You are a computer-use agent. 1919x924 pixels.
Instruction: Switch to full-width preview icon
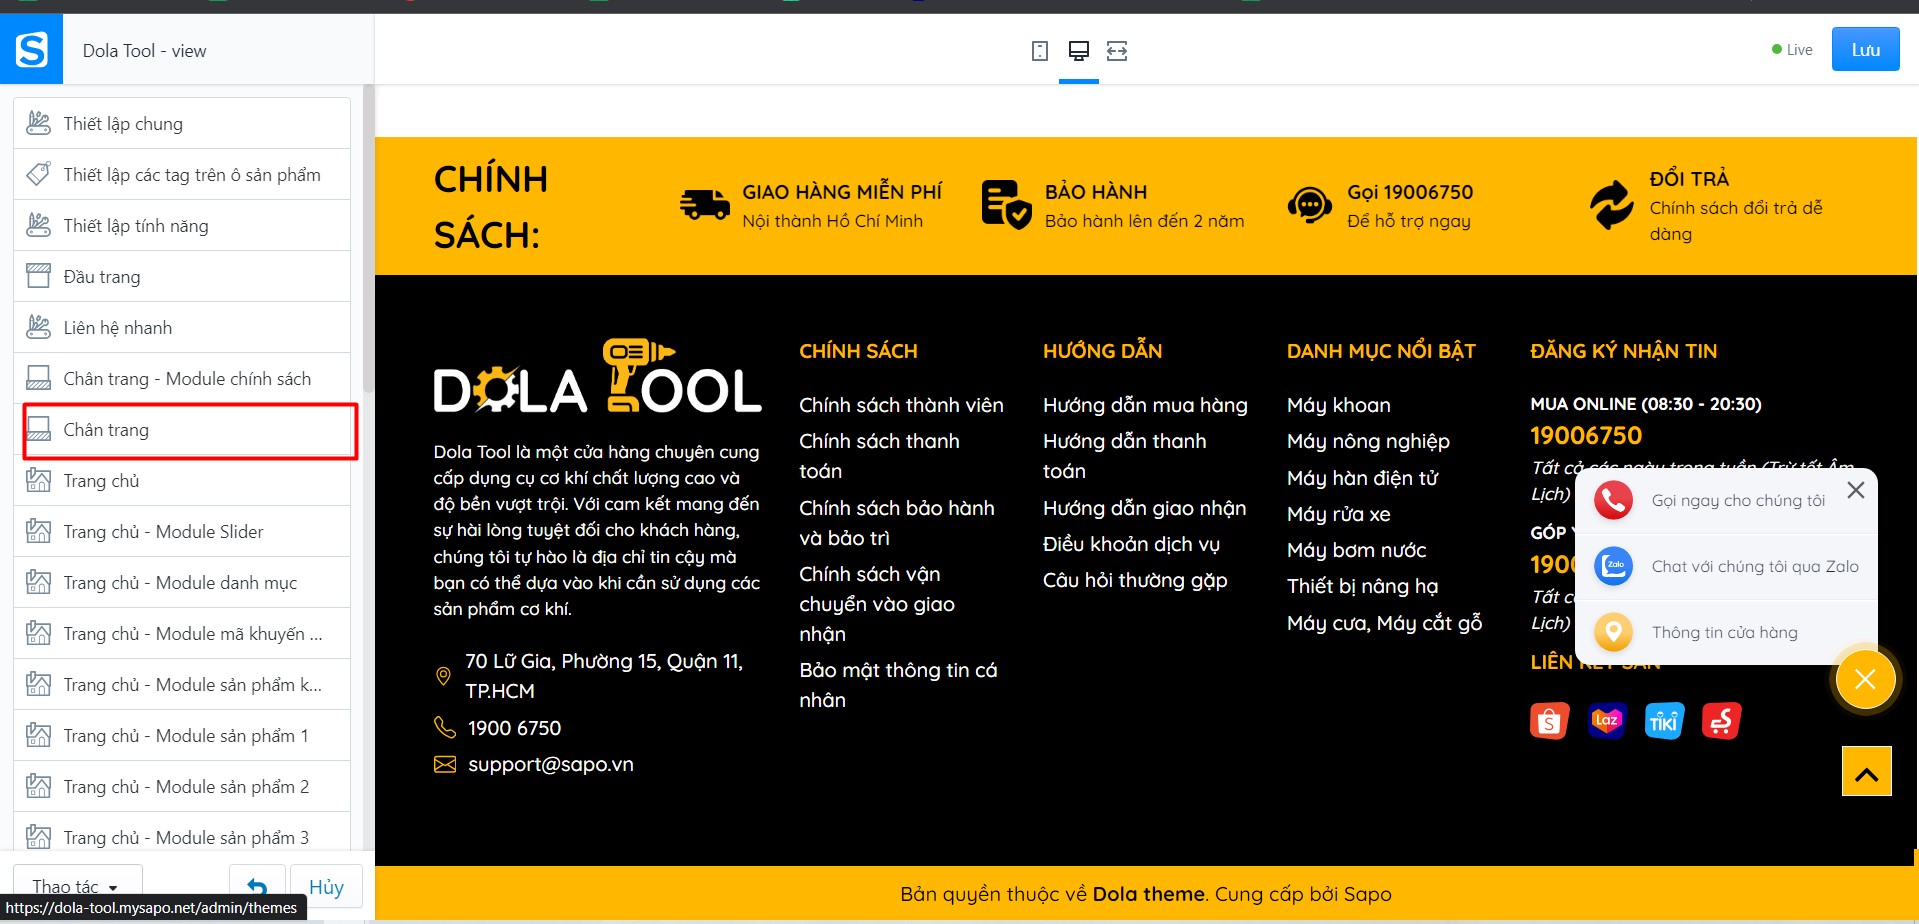point(1117,51)
